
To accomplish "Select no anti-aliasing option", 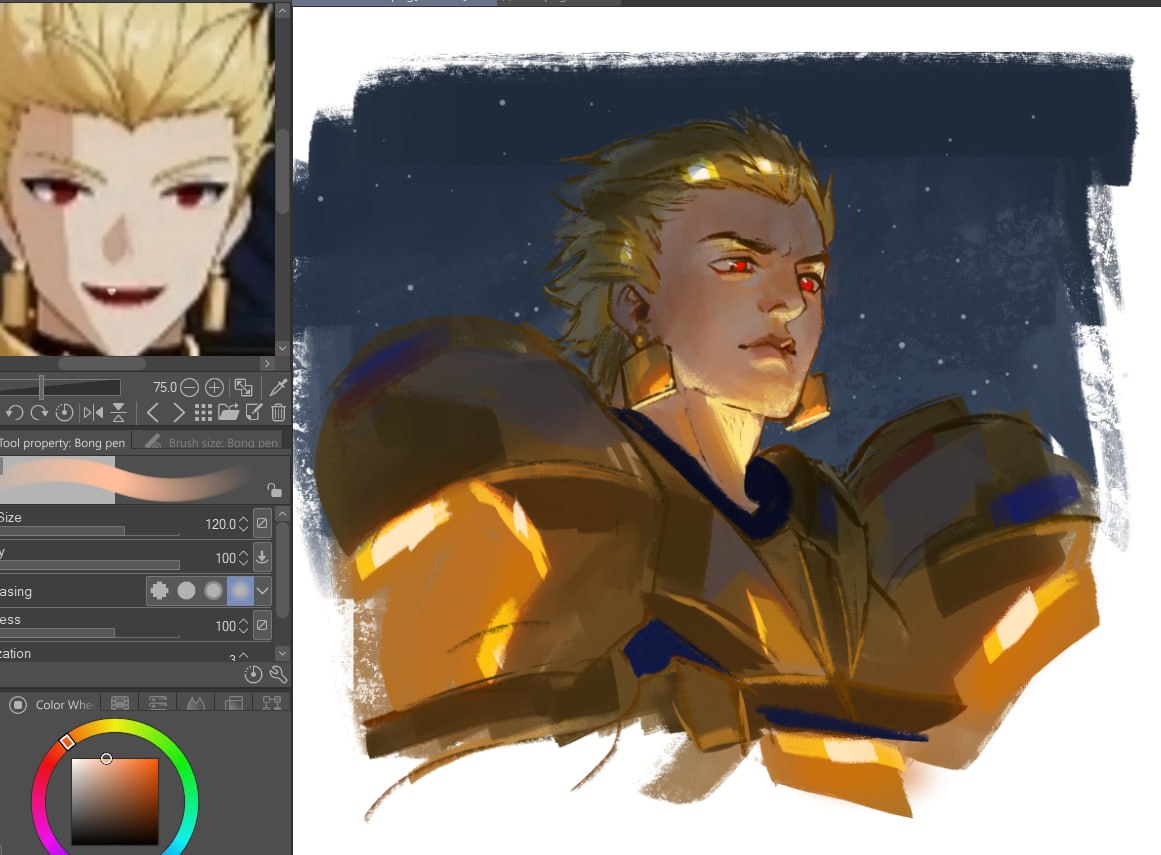I will point(159,591).
